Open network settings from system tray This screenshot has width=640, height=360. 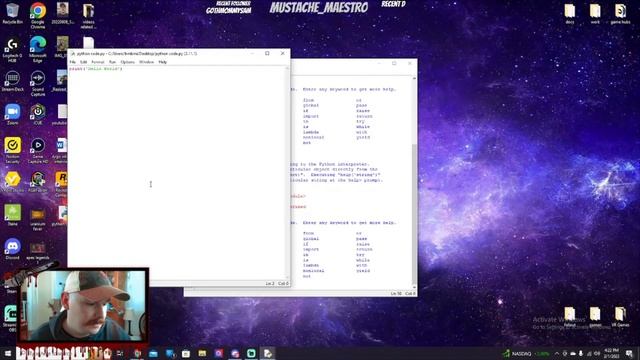[589, 353]
